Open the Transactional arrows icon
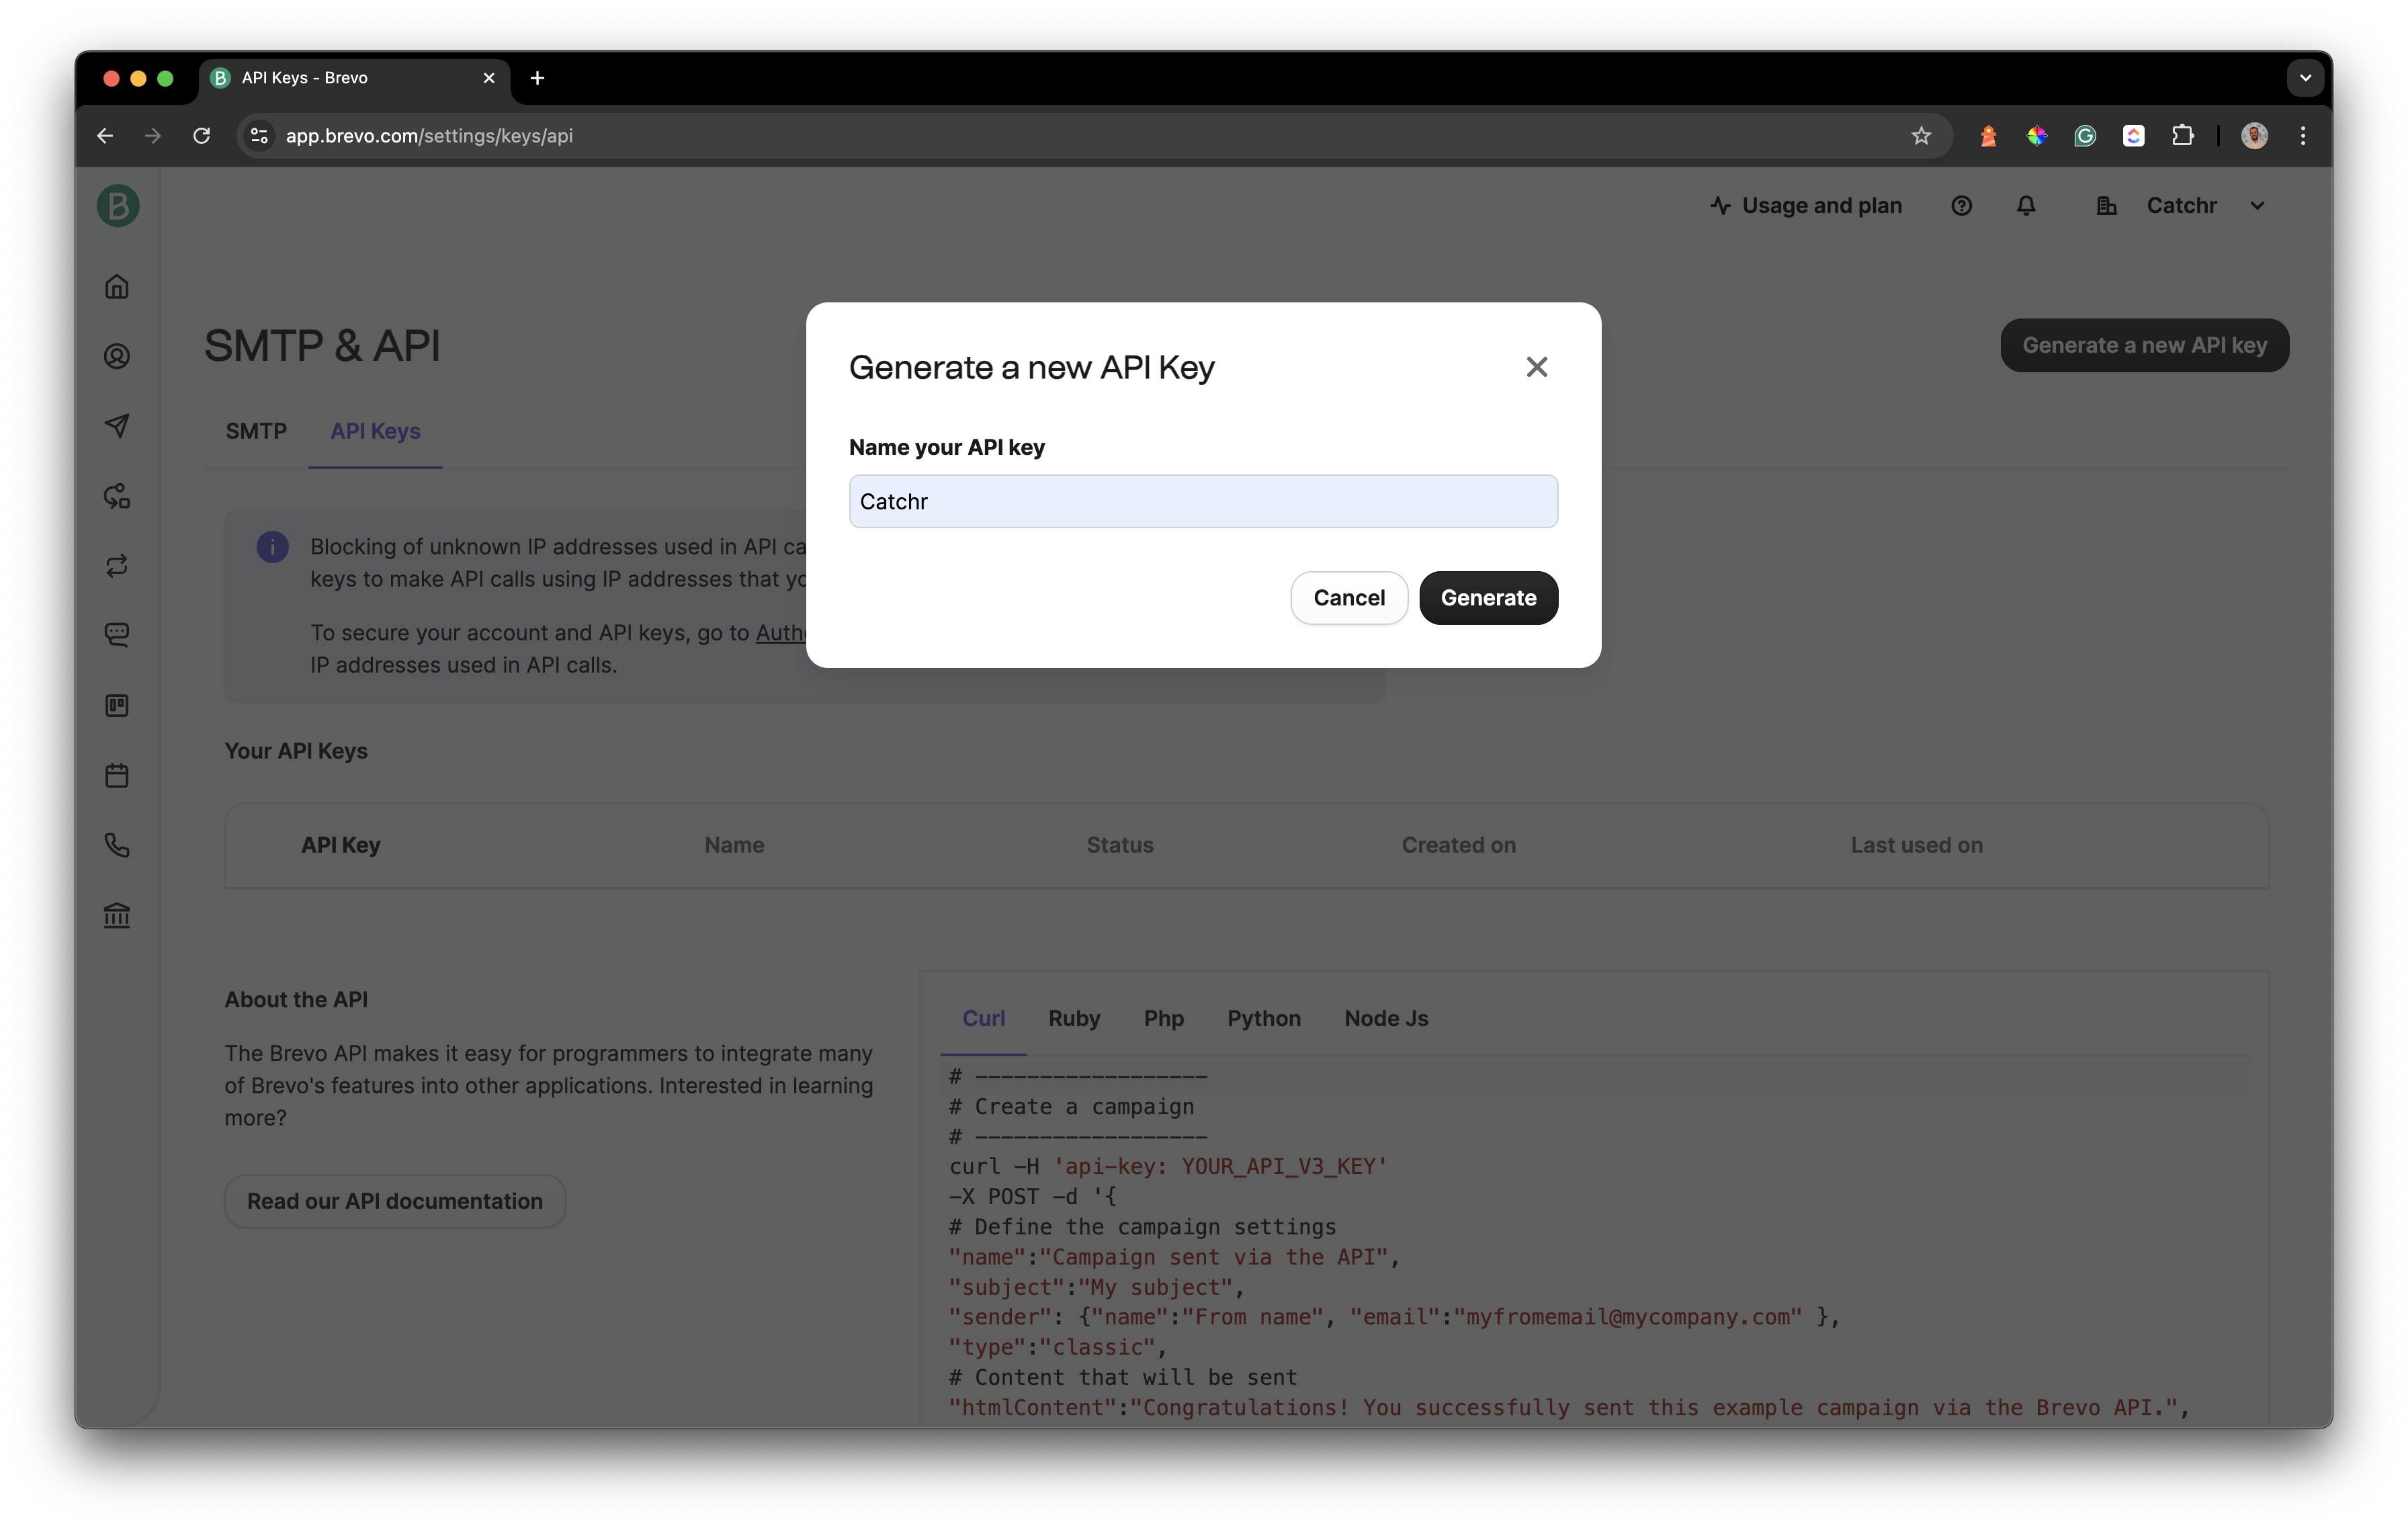The image size is (2408, 1528). [117, 566]
